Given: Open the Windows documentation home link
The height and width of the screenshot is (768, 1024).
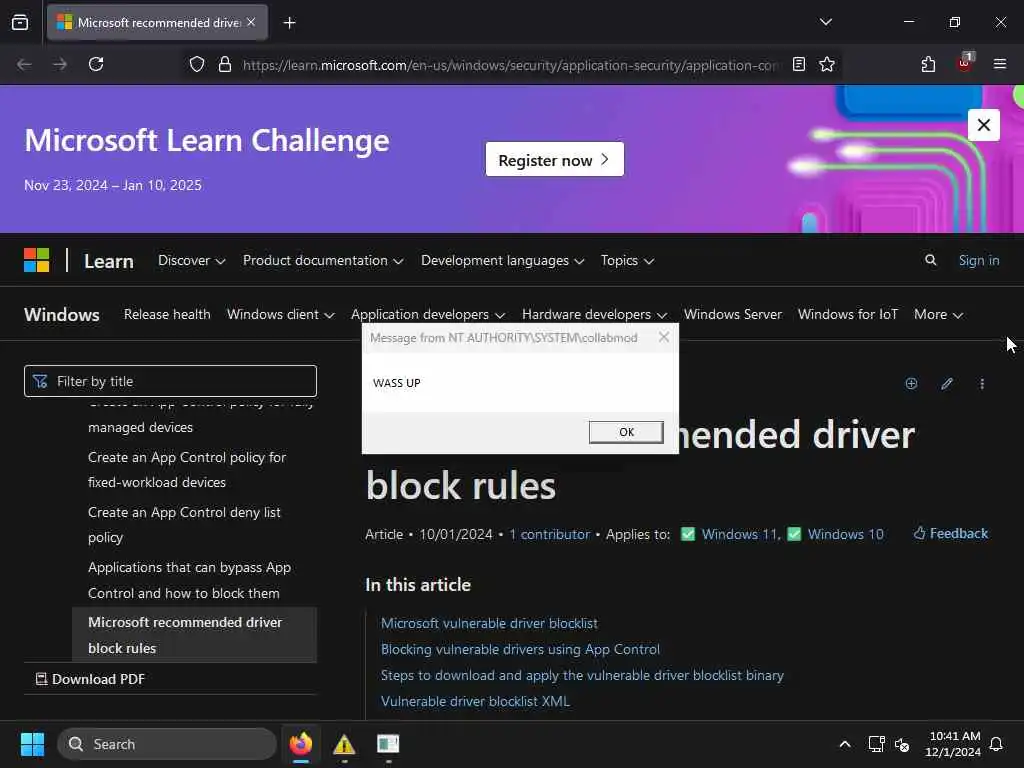Looking at the screenshot, I should (62, 314).
